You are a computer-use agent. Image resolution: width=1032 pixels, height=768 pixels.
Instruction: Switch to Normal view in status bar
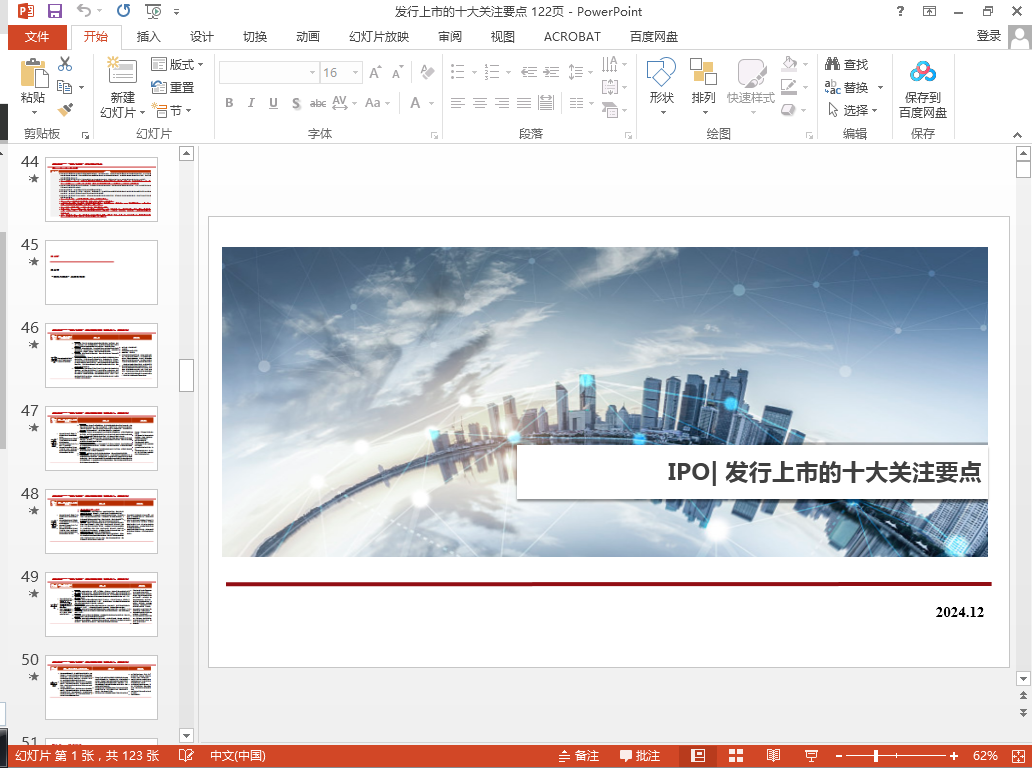(x=698, y=755)
